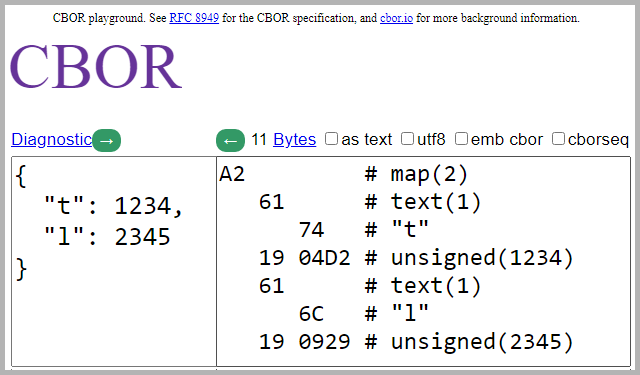Tick the cborseq checkbox
This screenshot has width=640, height=375.
558,139
